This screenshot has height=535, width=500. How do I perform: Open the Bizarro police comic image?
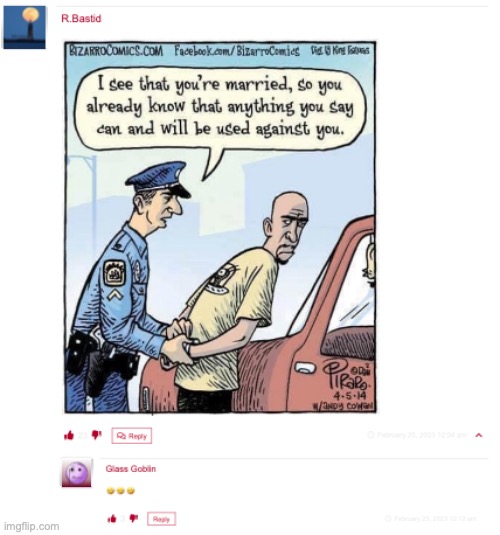[x=220, y=227]
